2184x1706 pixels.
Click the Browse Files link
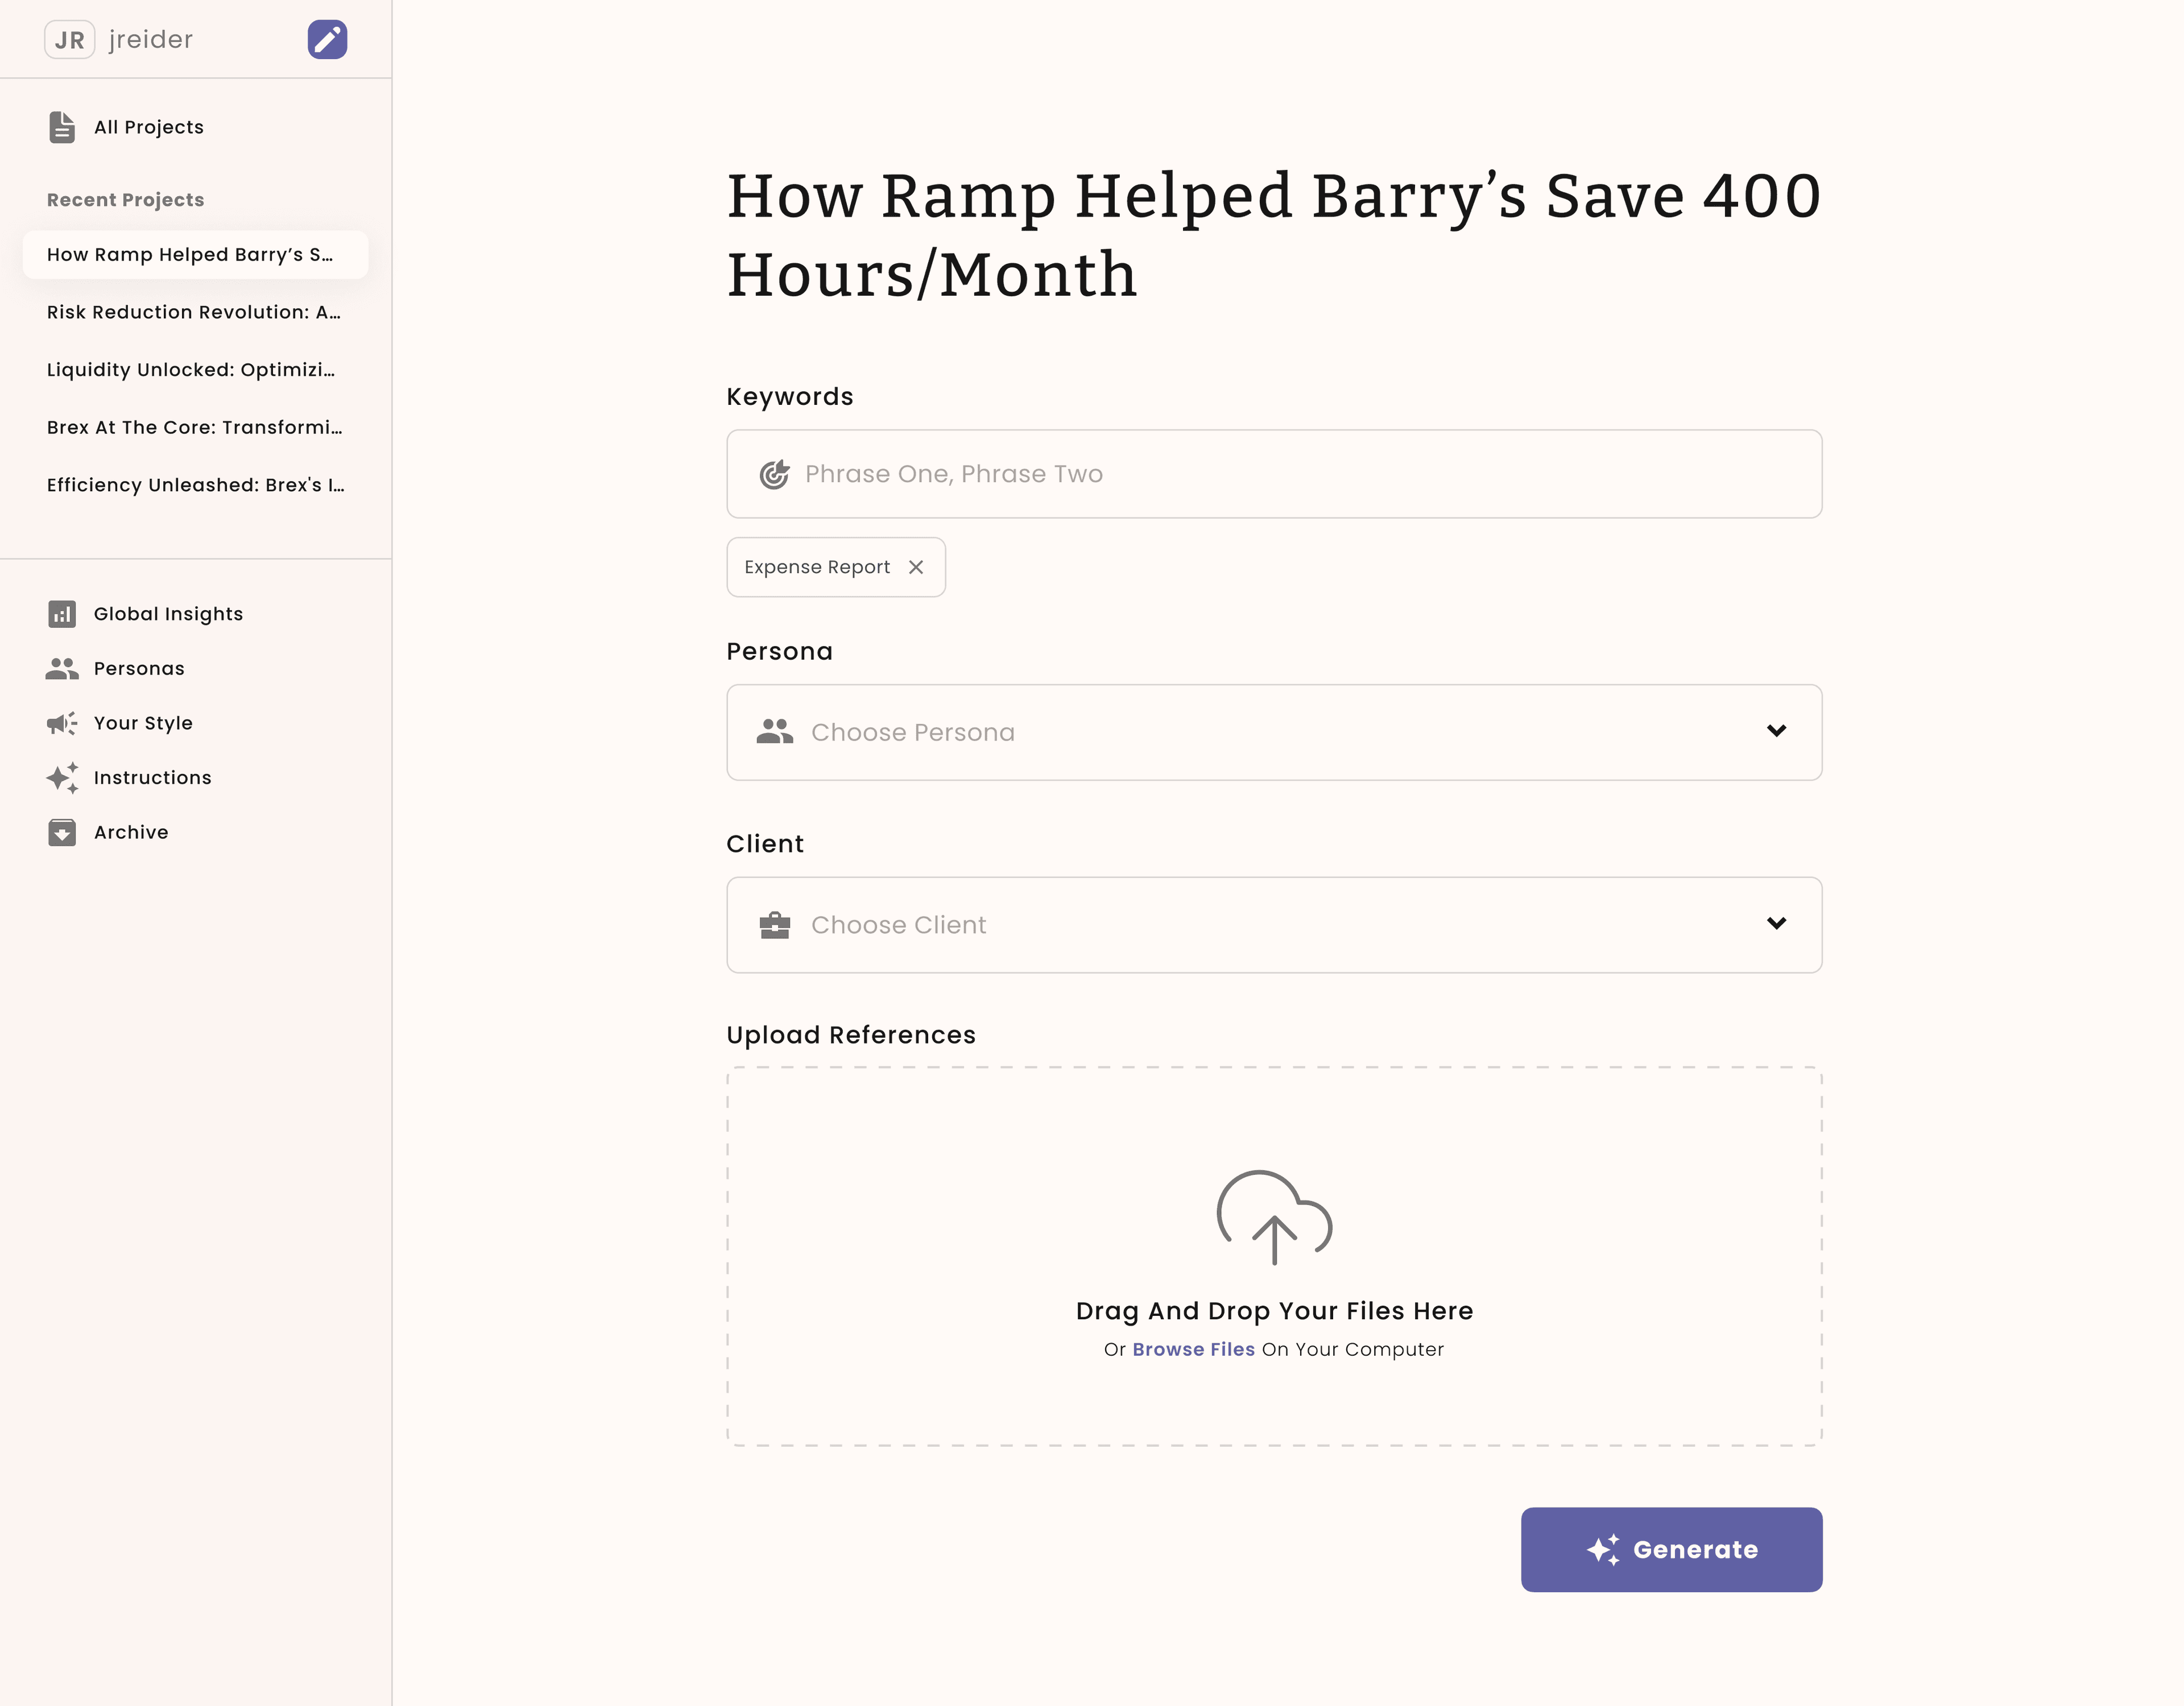(x=1193, y=1349)
